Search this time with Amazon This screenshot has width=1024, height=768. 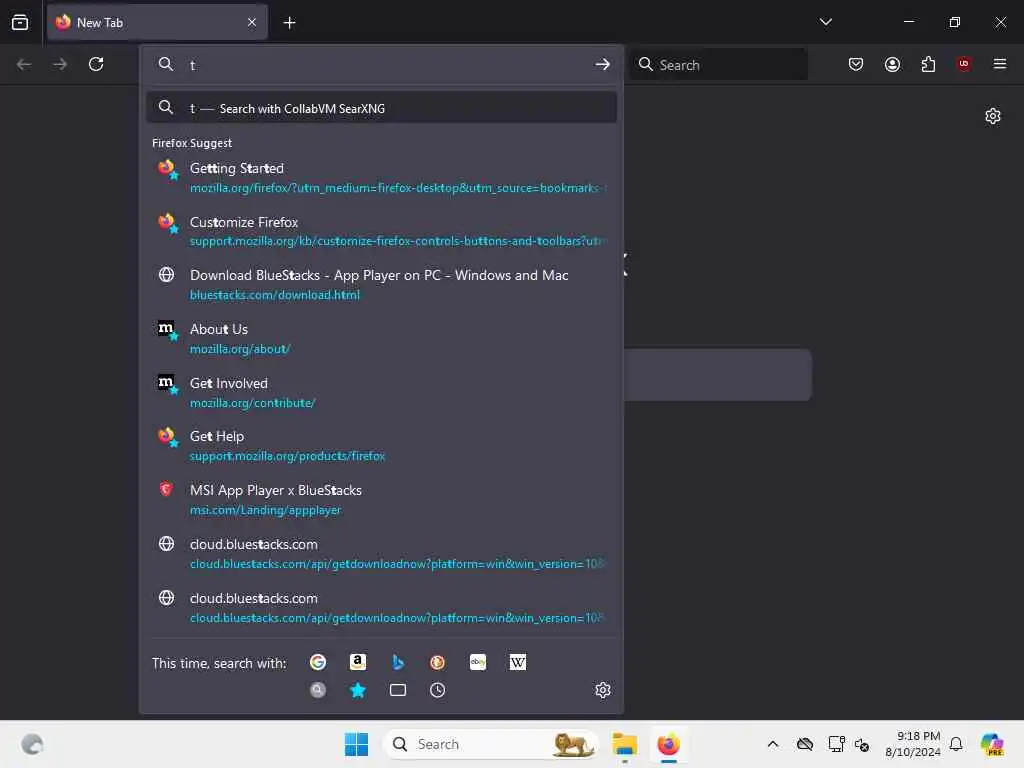[358, 662]
